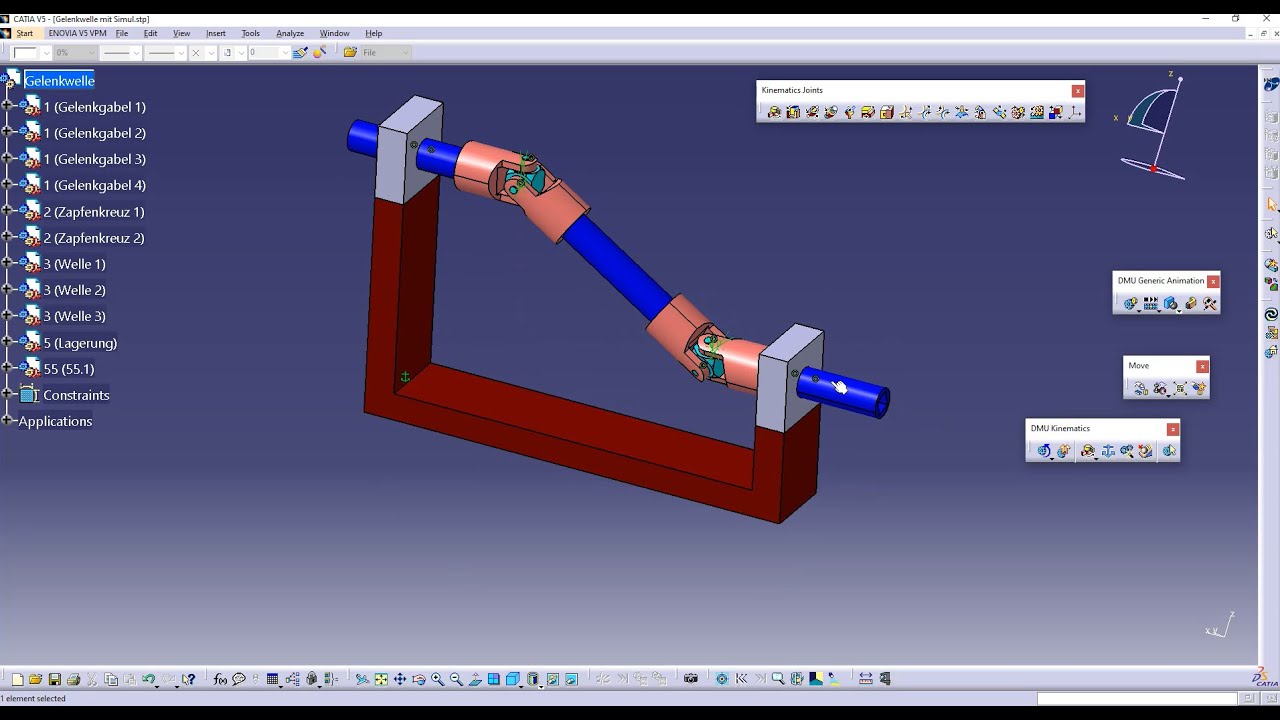Click the Save disk icon in bottom toolbar
Viewport: 1280px width, 720px height.
(54, 679)
